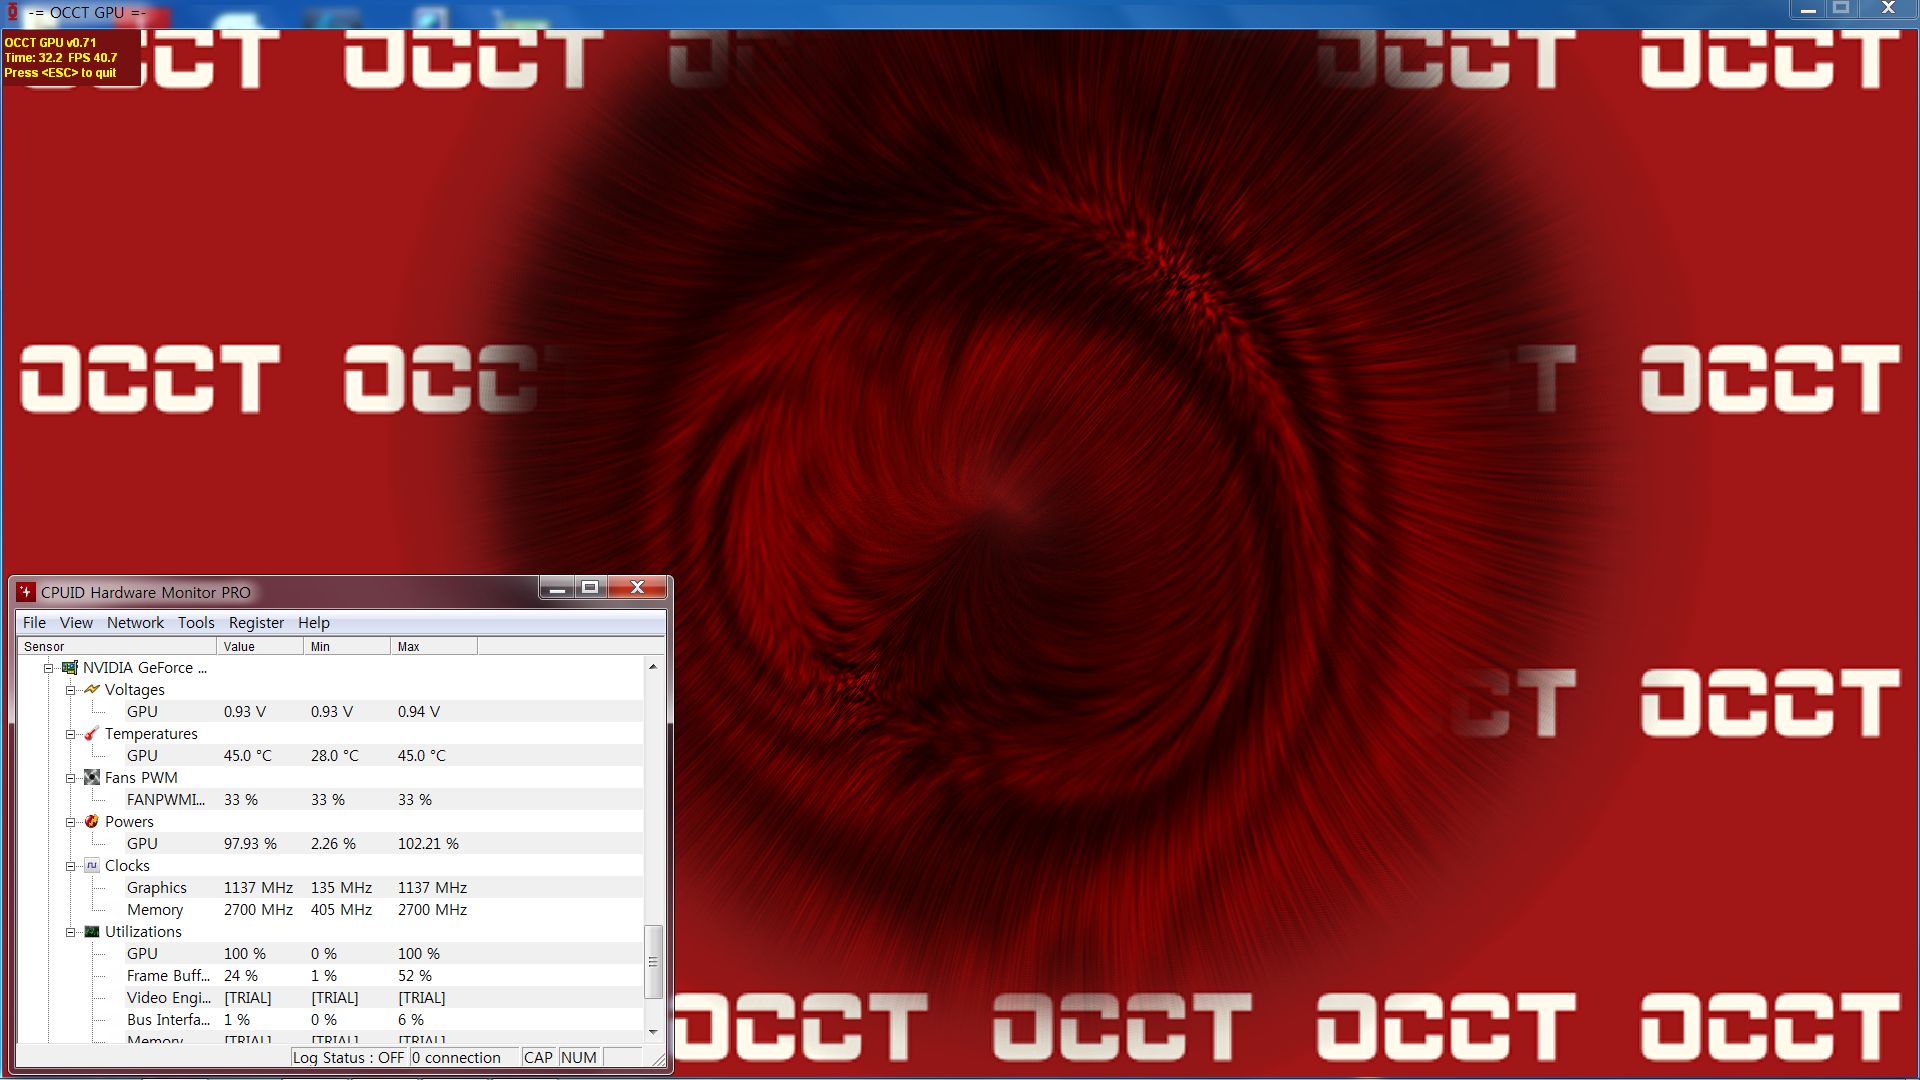Close the OCCT GPU window
This screenshot has height=1080, width=1920.
click(x=1888, y=9)
